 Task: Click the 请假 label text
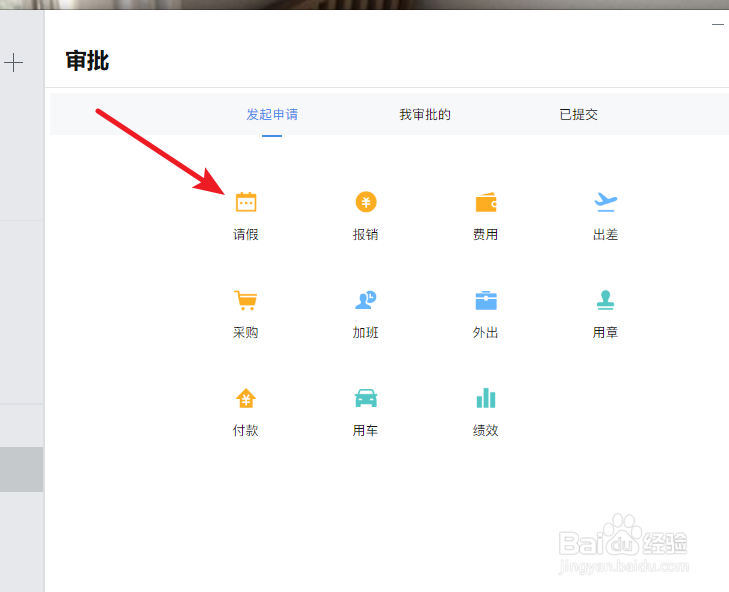pyautogui.click(x=245, y=234)
